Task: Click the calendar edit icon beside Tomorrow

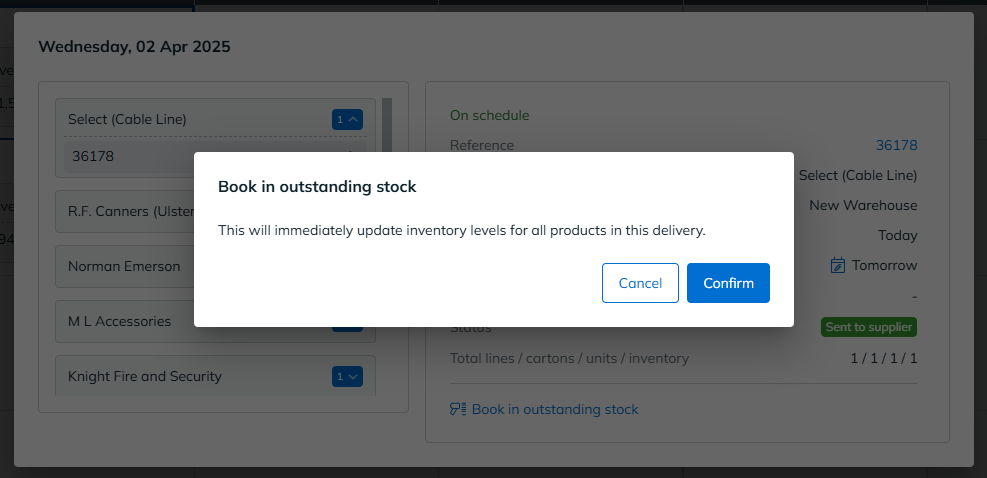Action: tap(837, 265)
